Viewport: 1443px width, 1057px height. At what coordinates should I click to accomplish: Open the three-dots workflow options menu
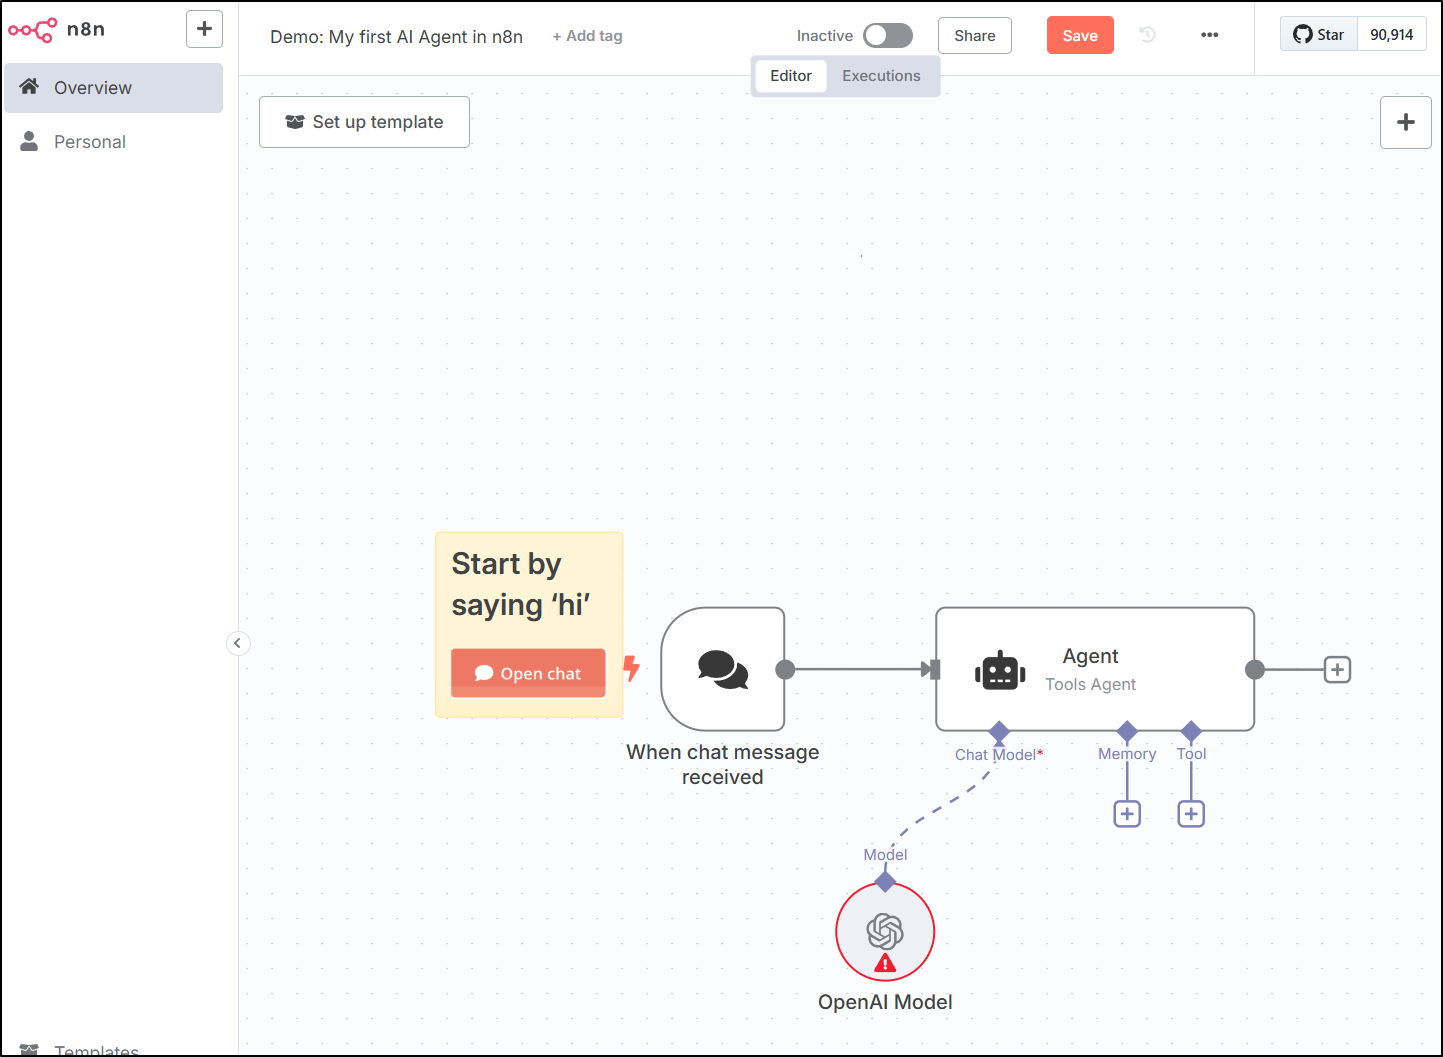point(1209,35)
